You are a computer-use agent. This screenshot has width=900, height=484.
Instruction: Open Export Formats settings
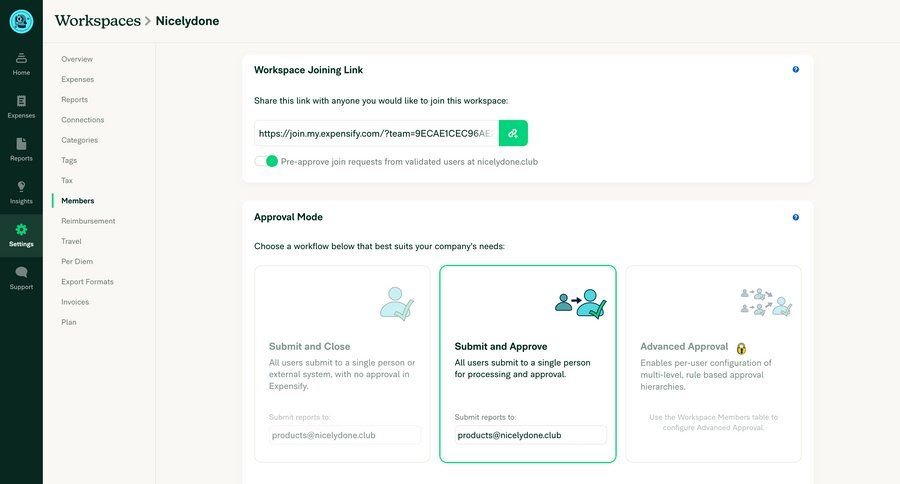(87, 281)
